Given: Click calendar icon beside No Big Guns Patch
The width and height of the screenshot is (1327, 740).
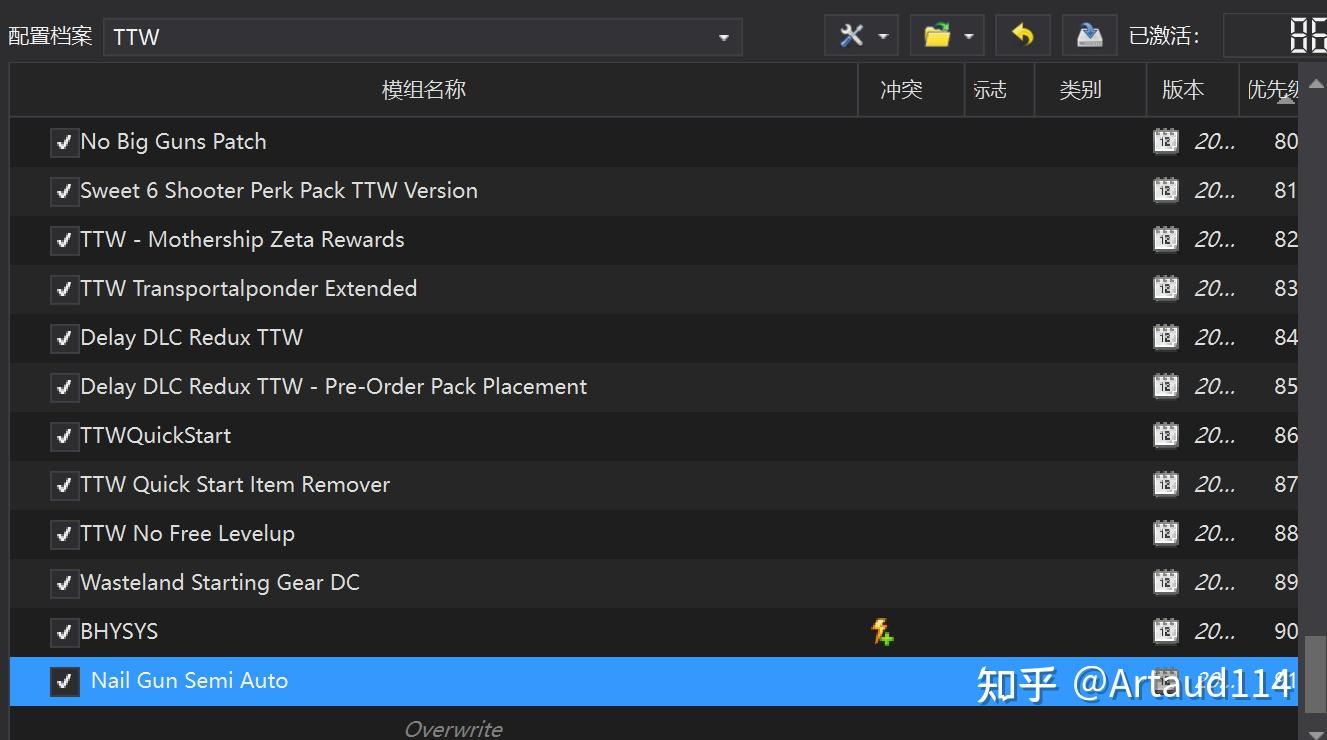Looking at the screenshot, I should tap(1165, 141).
